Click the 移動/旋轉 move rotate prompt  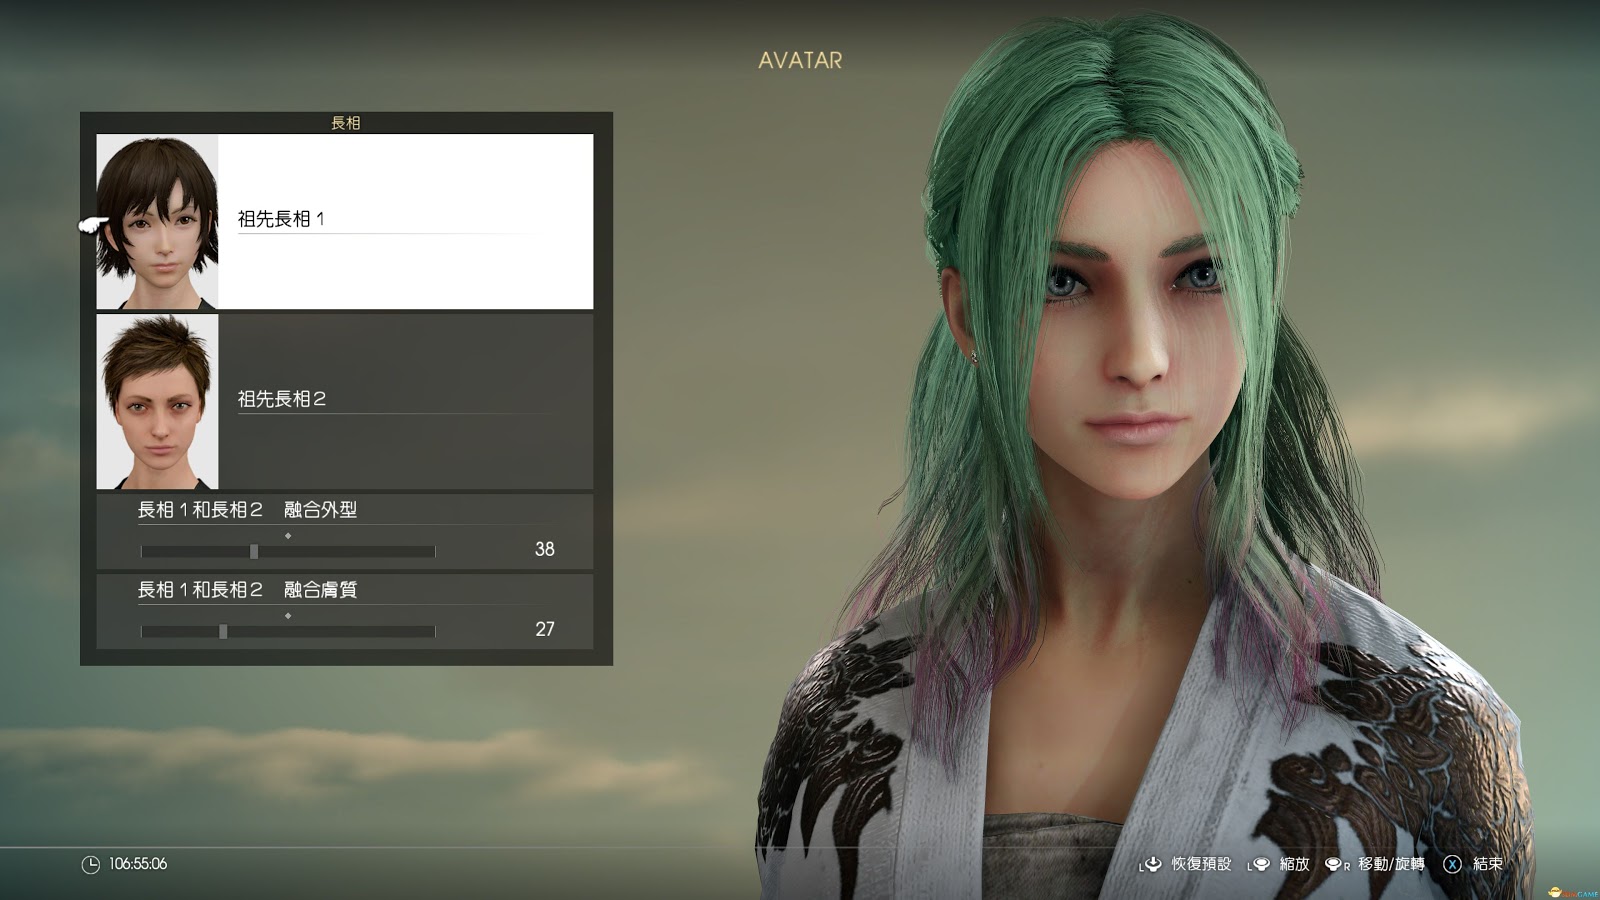[1391, 863]
